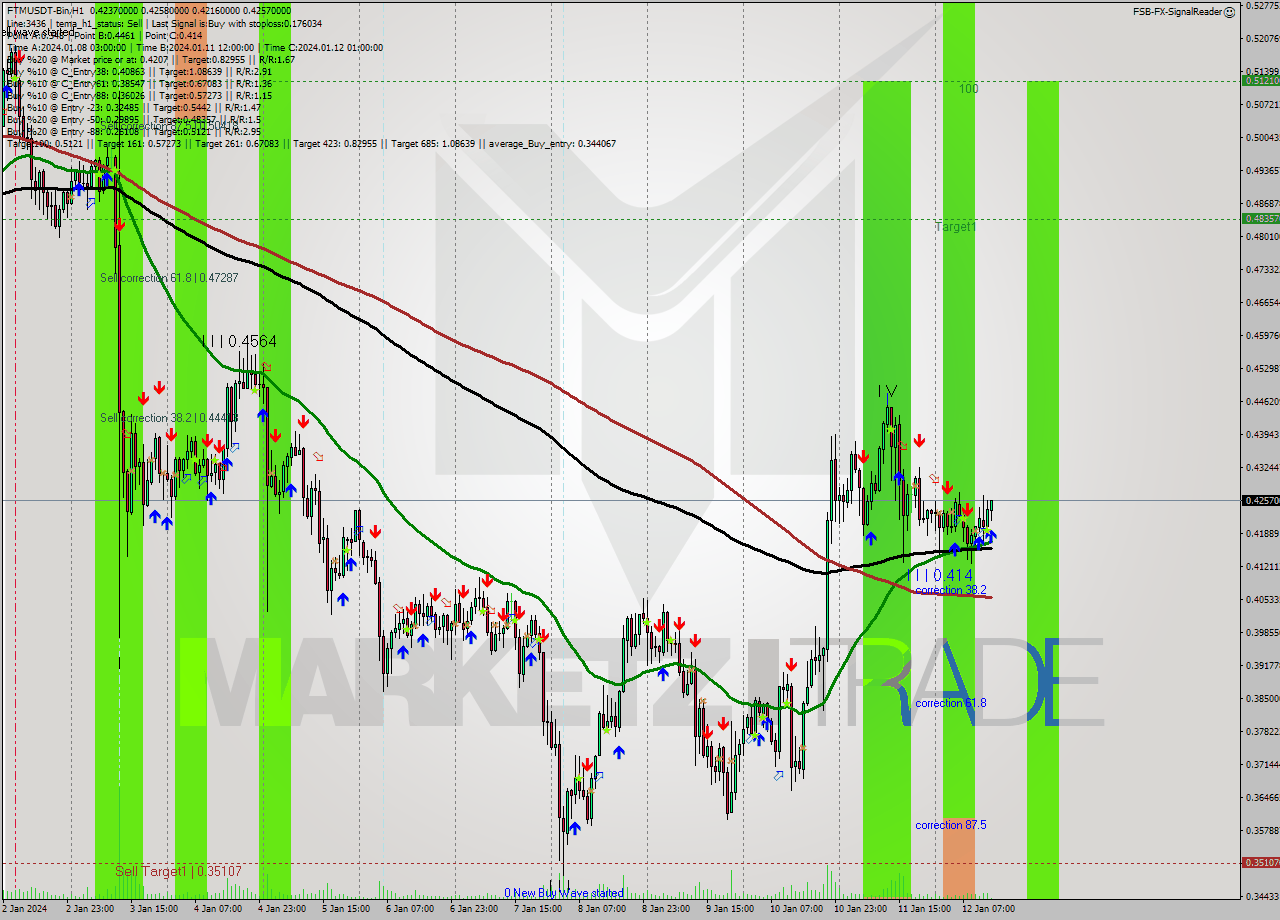1280x920 pixels.
Task: Click the 'Target1' level label
Action: tap(956, 227)
